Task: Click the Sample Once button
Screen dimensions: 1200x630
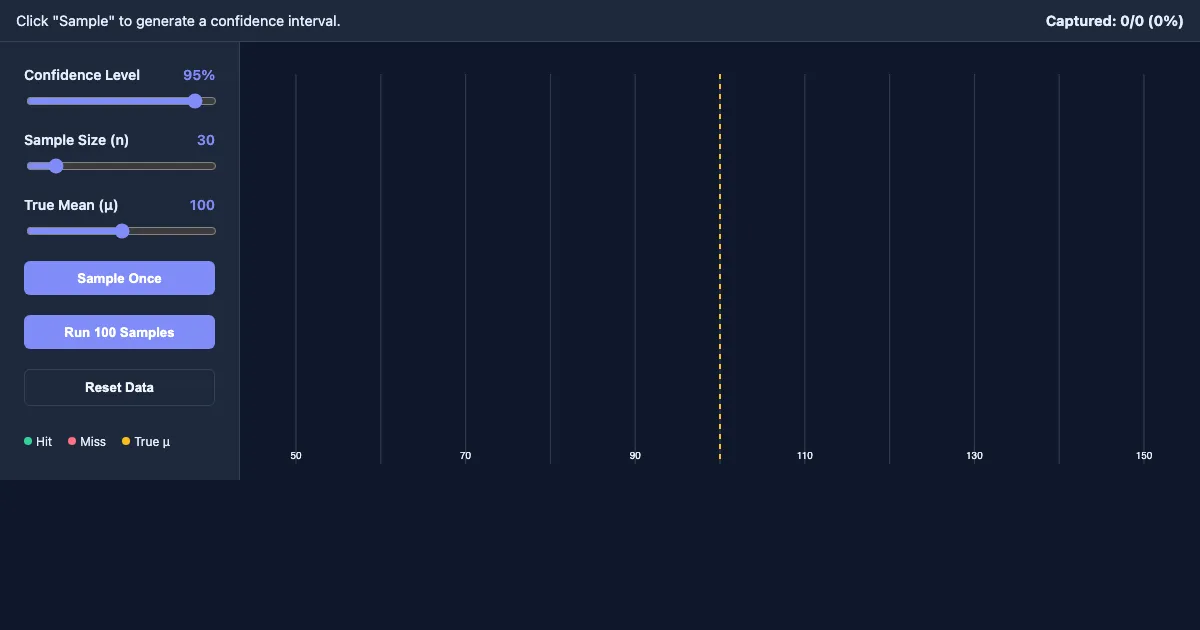Action: pyautogui.click(x=119, y=278)
